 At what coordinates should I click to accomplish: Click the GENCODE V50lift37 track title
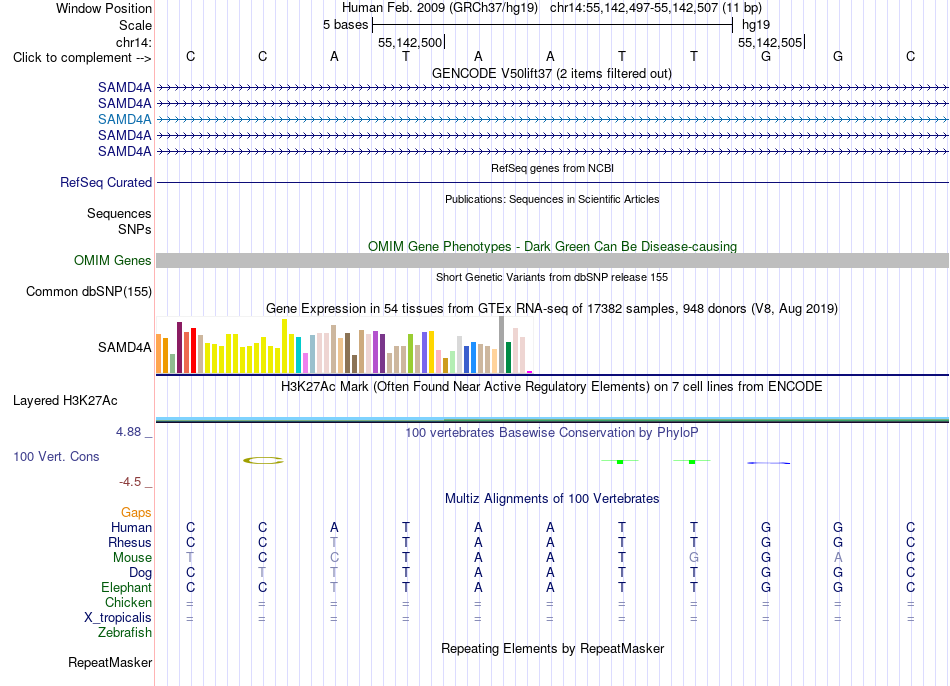click(552, 73)
